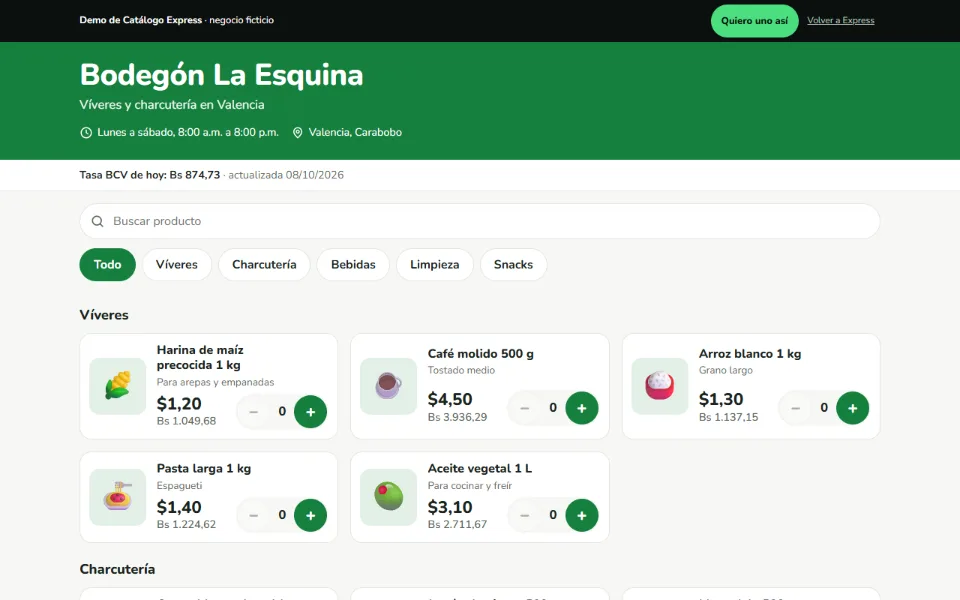Add one Pasta larga 1 kg
960x600 pixels.
pyautogui.click(x=310, y=516)
